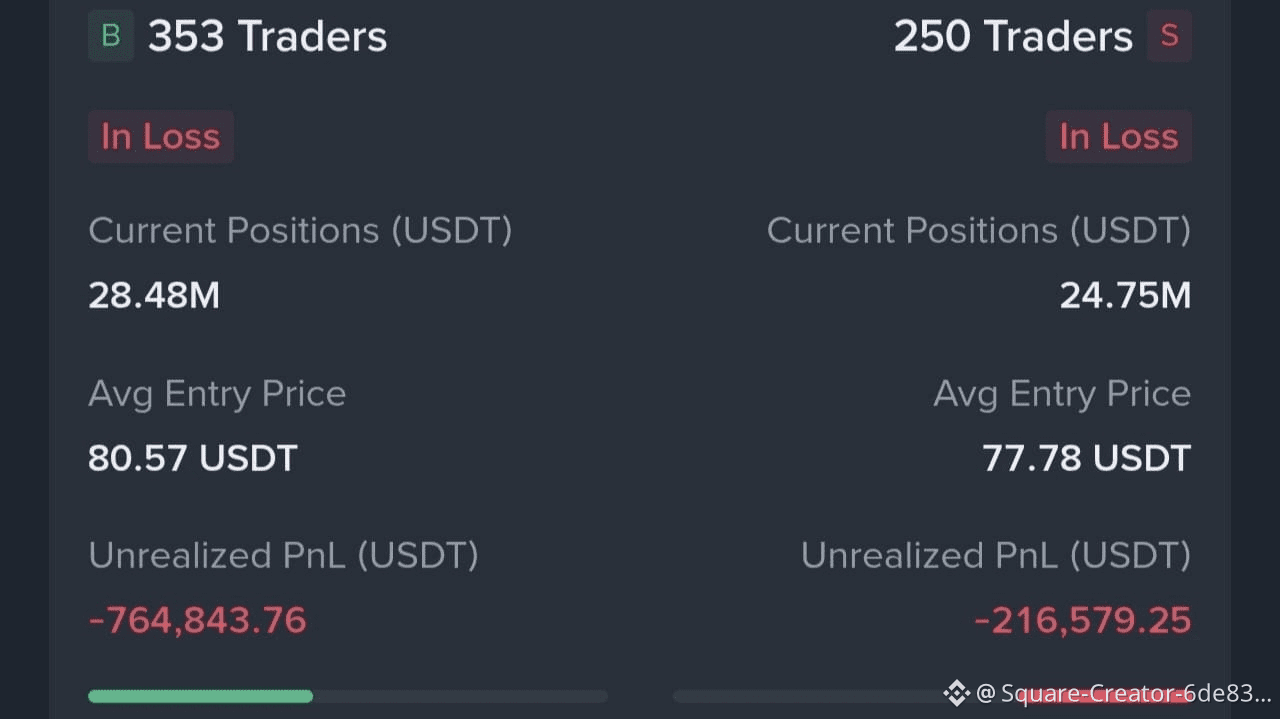Select the left In Loss badge
Viewport: 1280px width, 719px height.
161,137
